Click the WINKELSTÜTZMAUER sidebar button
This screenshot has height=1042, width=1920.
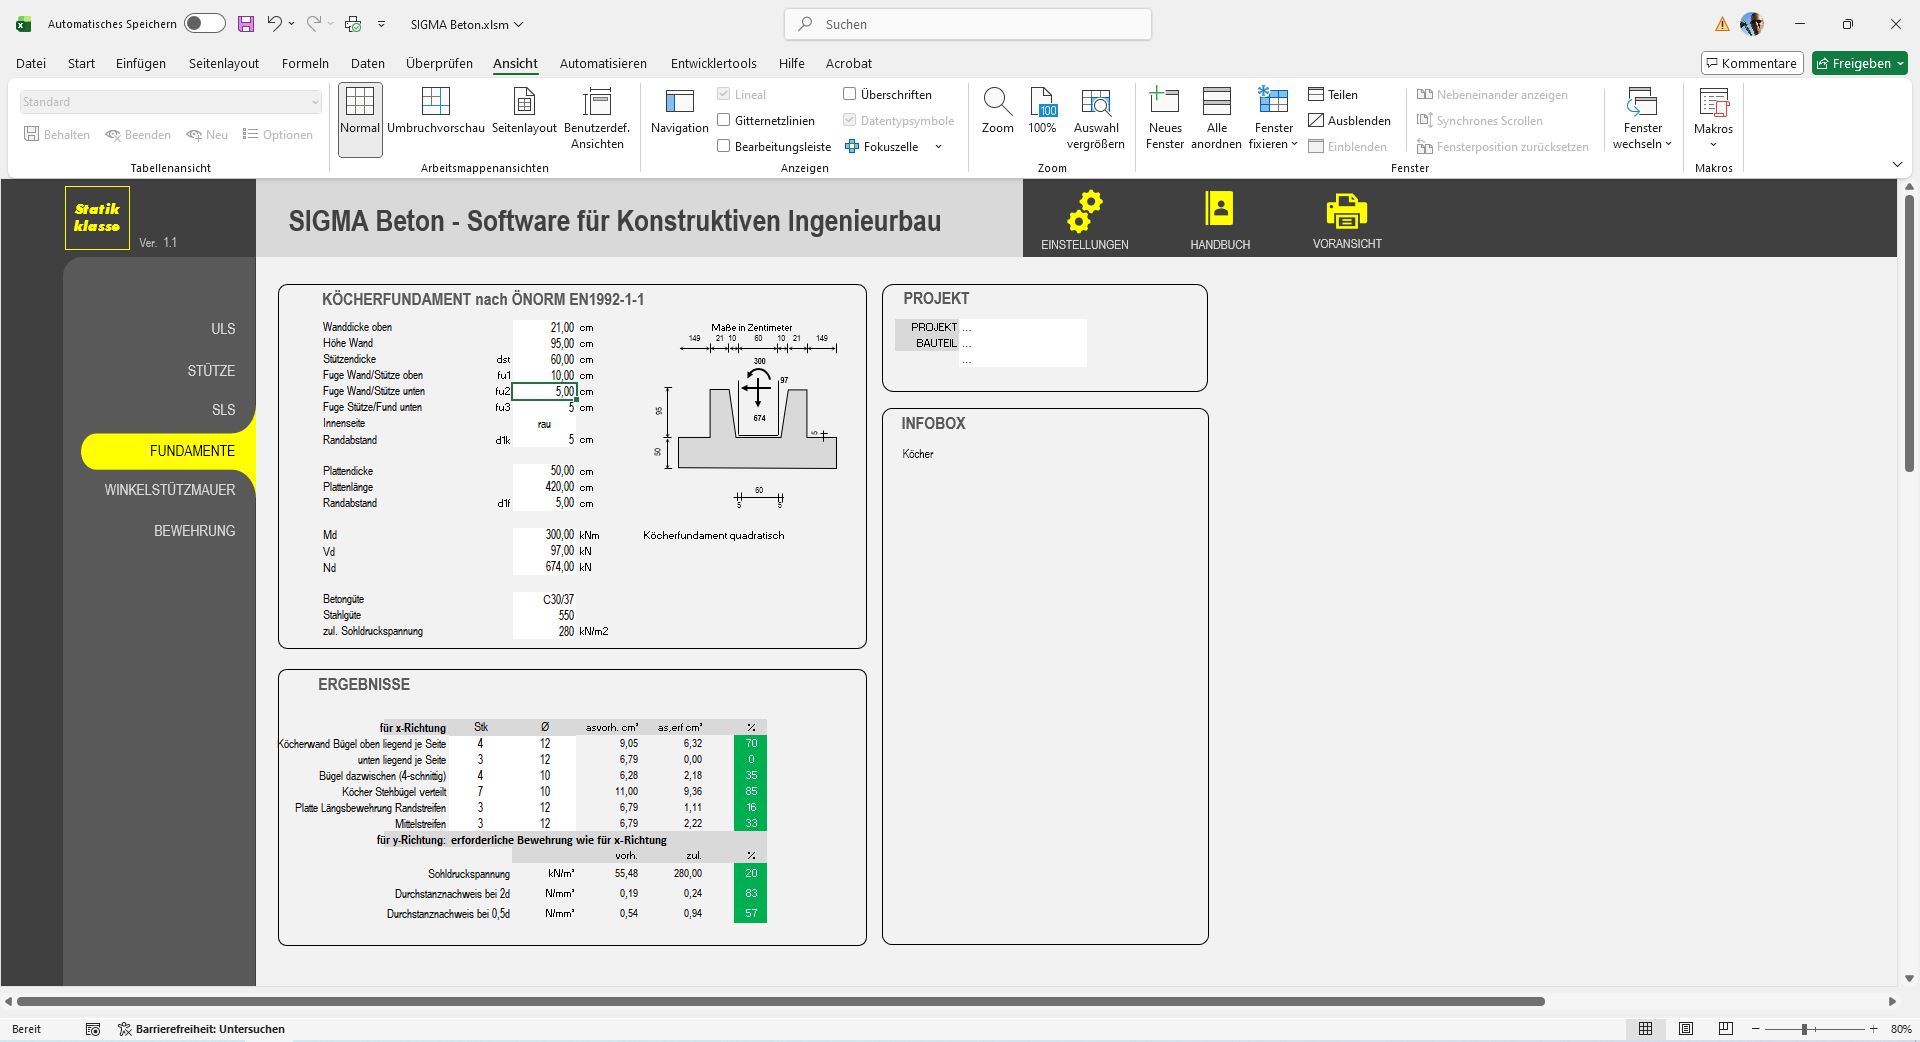click(x=170, y=490)
